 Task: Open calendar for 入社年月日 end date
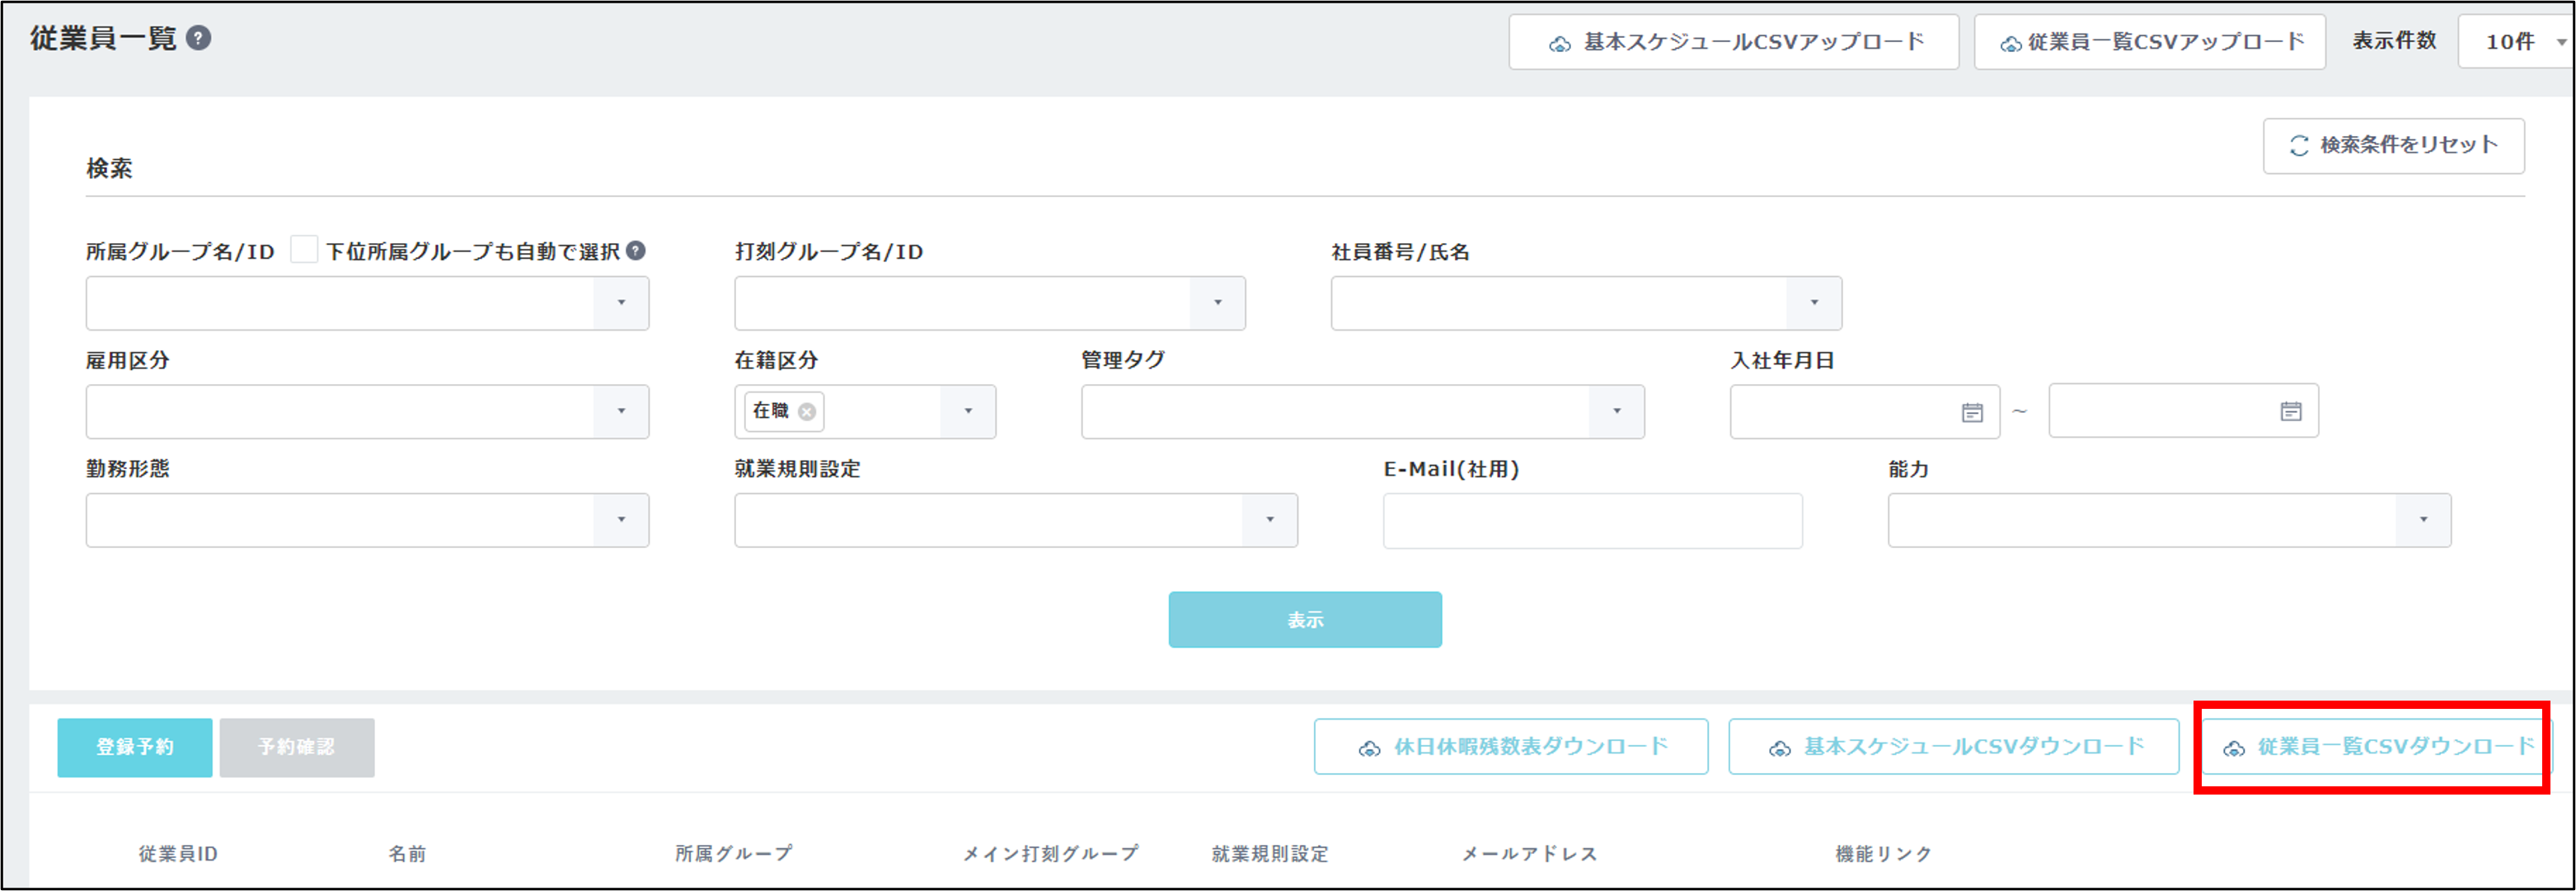pos(2290,411)
